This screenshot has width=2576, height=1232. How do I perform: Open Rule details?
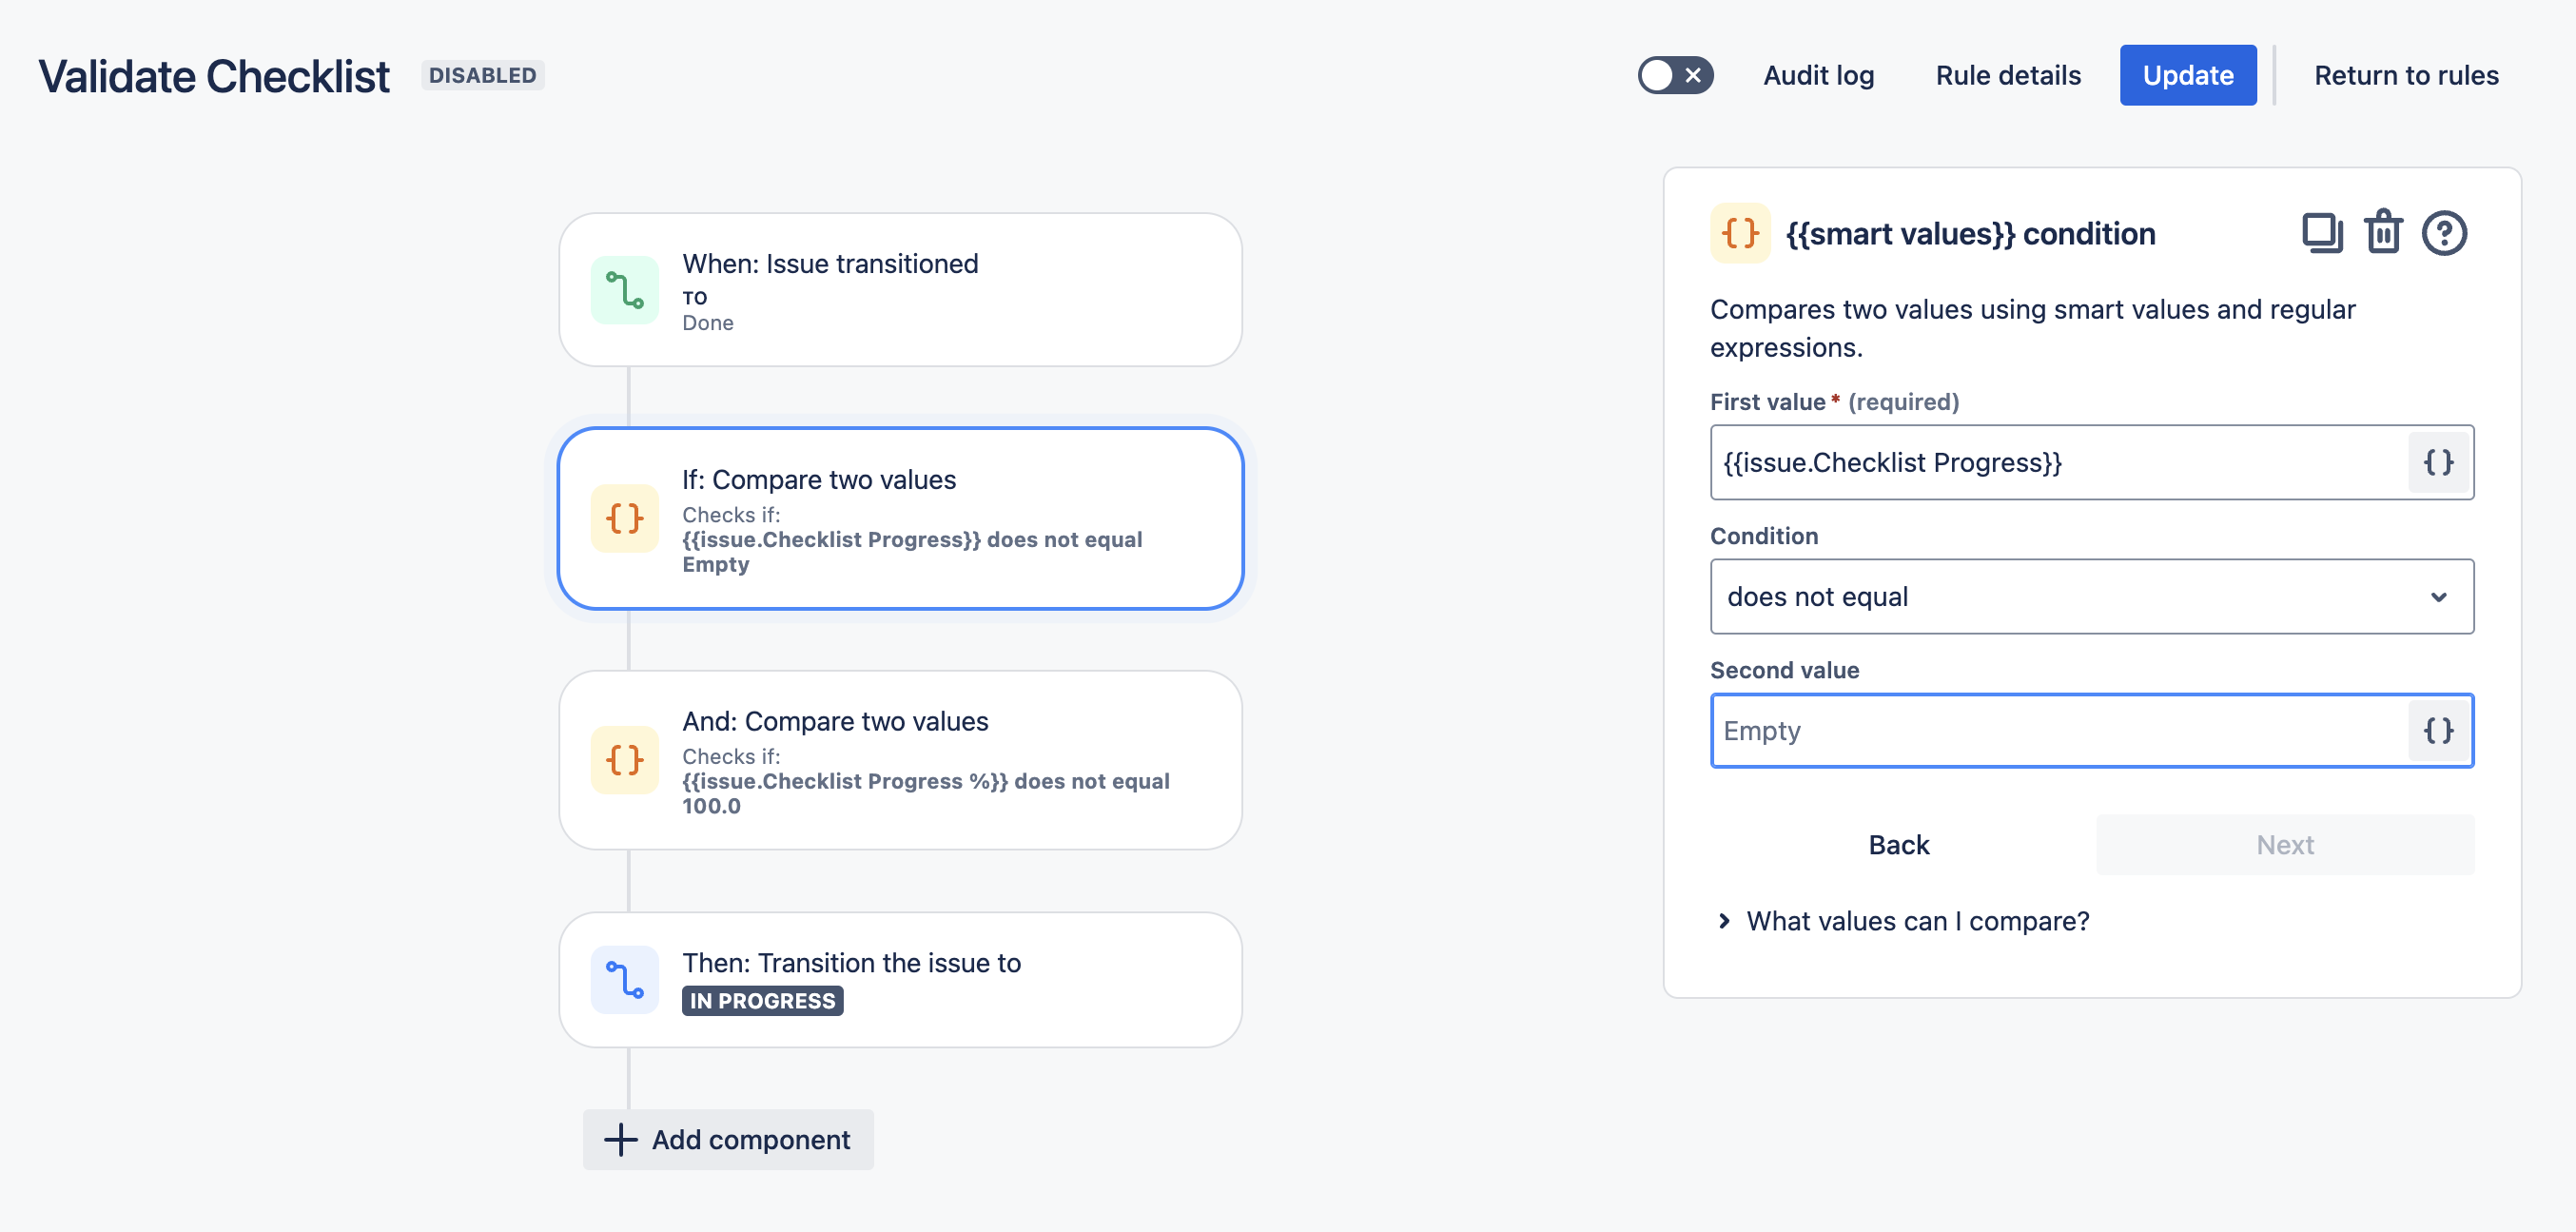coord(2008,75)
